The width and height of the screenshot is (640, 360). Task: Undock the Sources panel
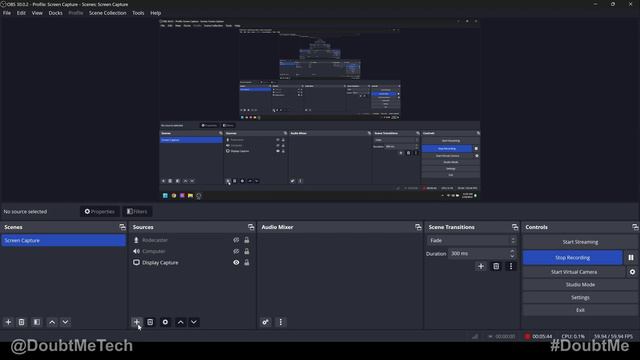[x=251, y=227]
